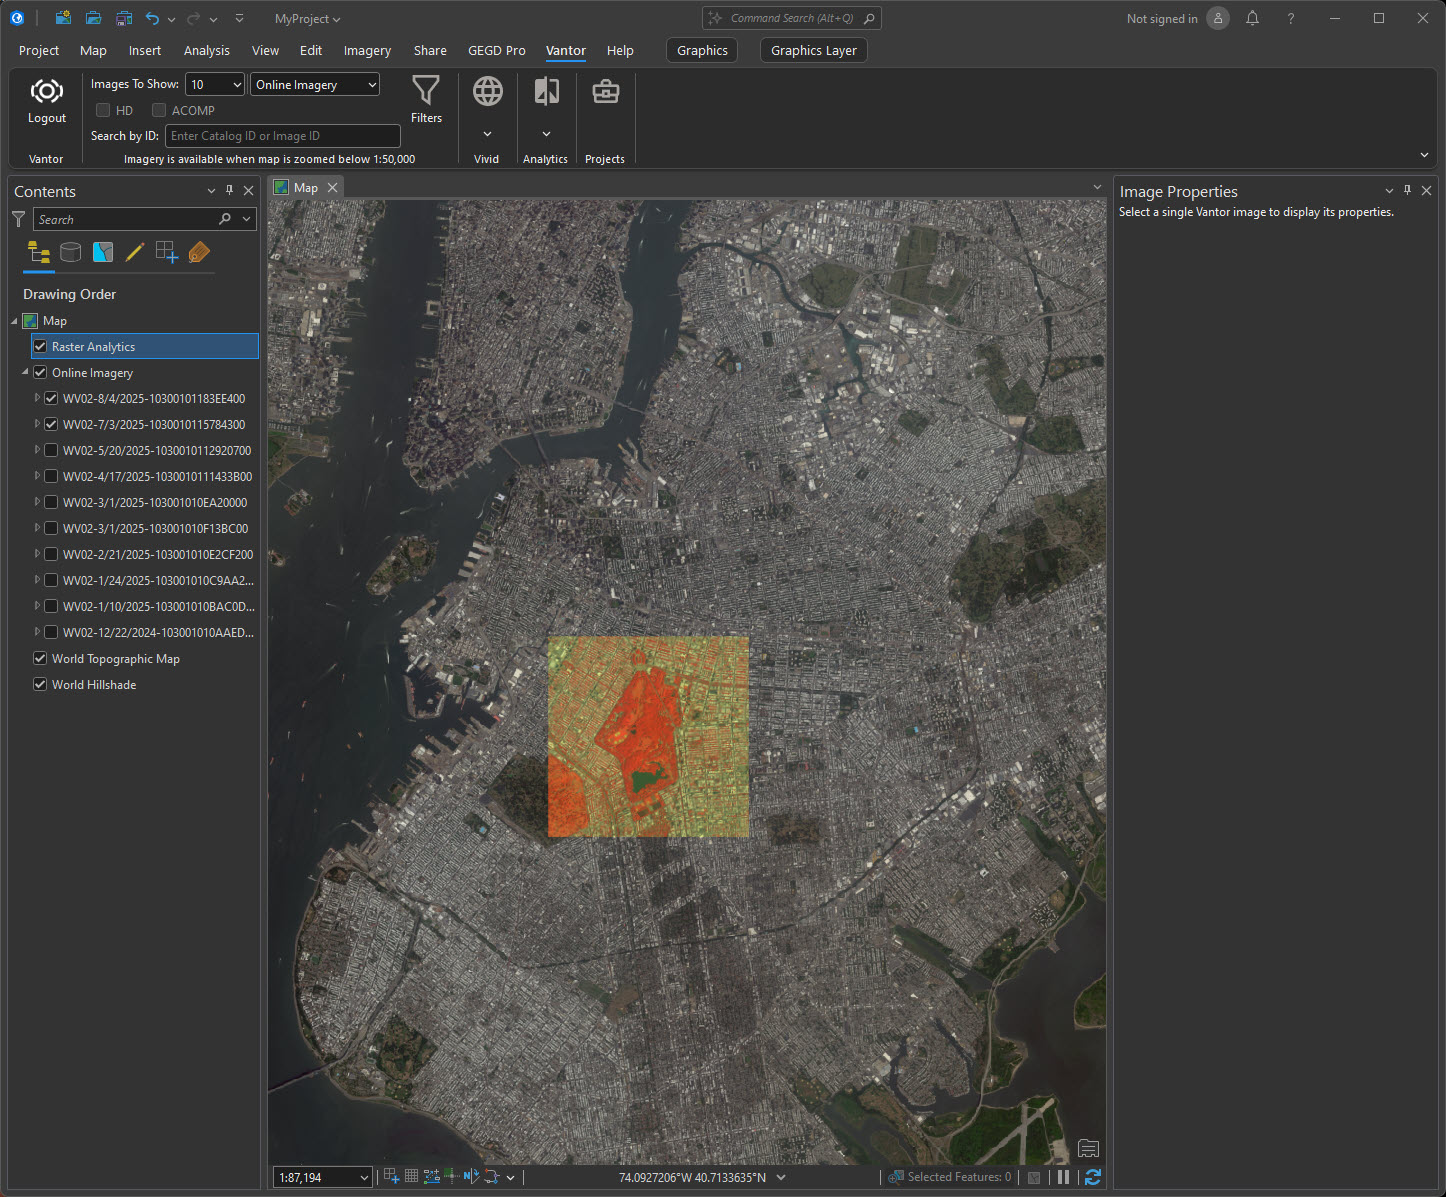Enable the HD checkbox
The image size is (1446, 1197).
103,110
